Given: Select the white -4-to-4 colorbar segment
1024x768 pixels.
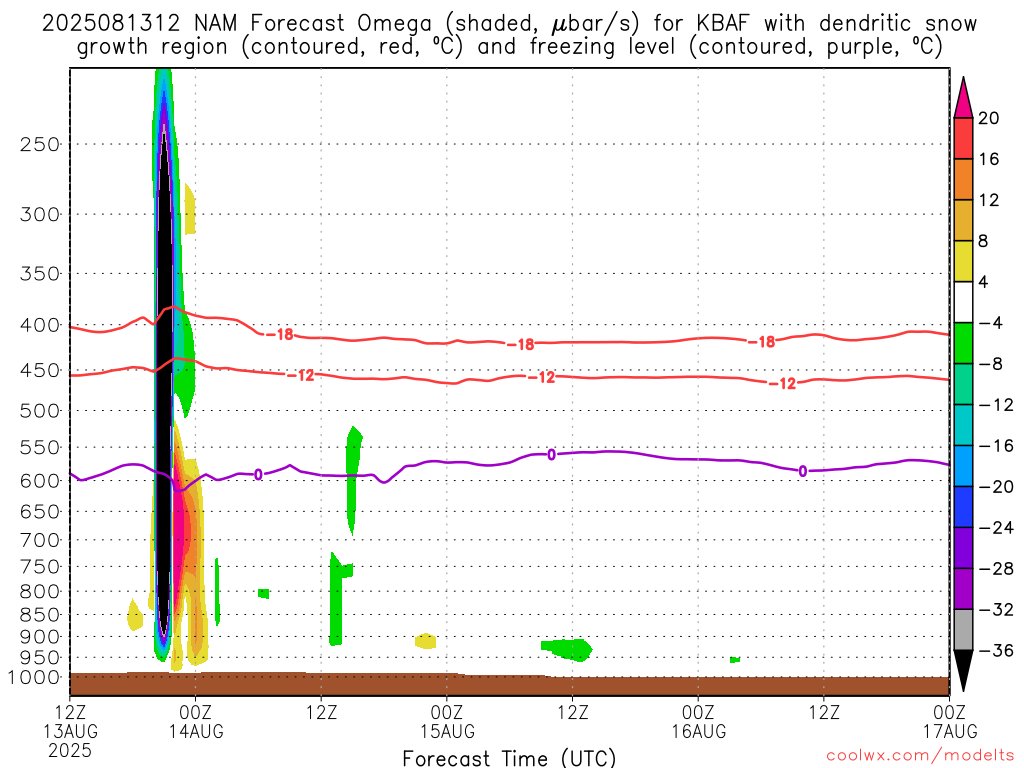Looking at the screenshot, I should (963, 302).
